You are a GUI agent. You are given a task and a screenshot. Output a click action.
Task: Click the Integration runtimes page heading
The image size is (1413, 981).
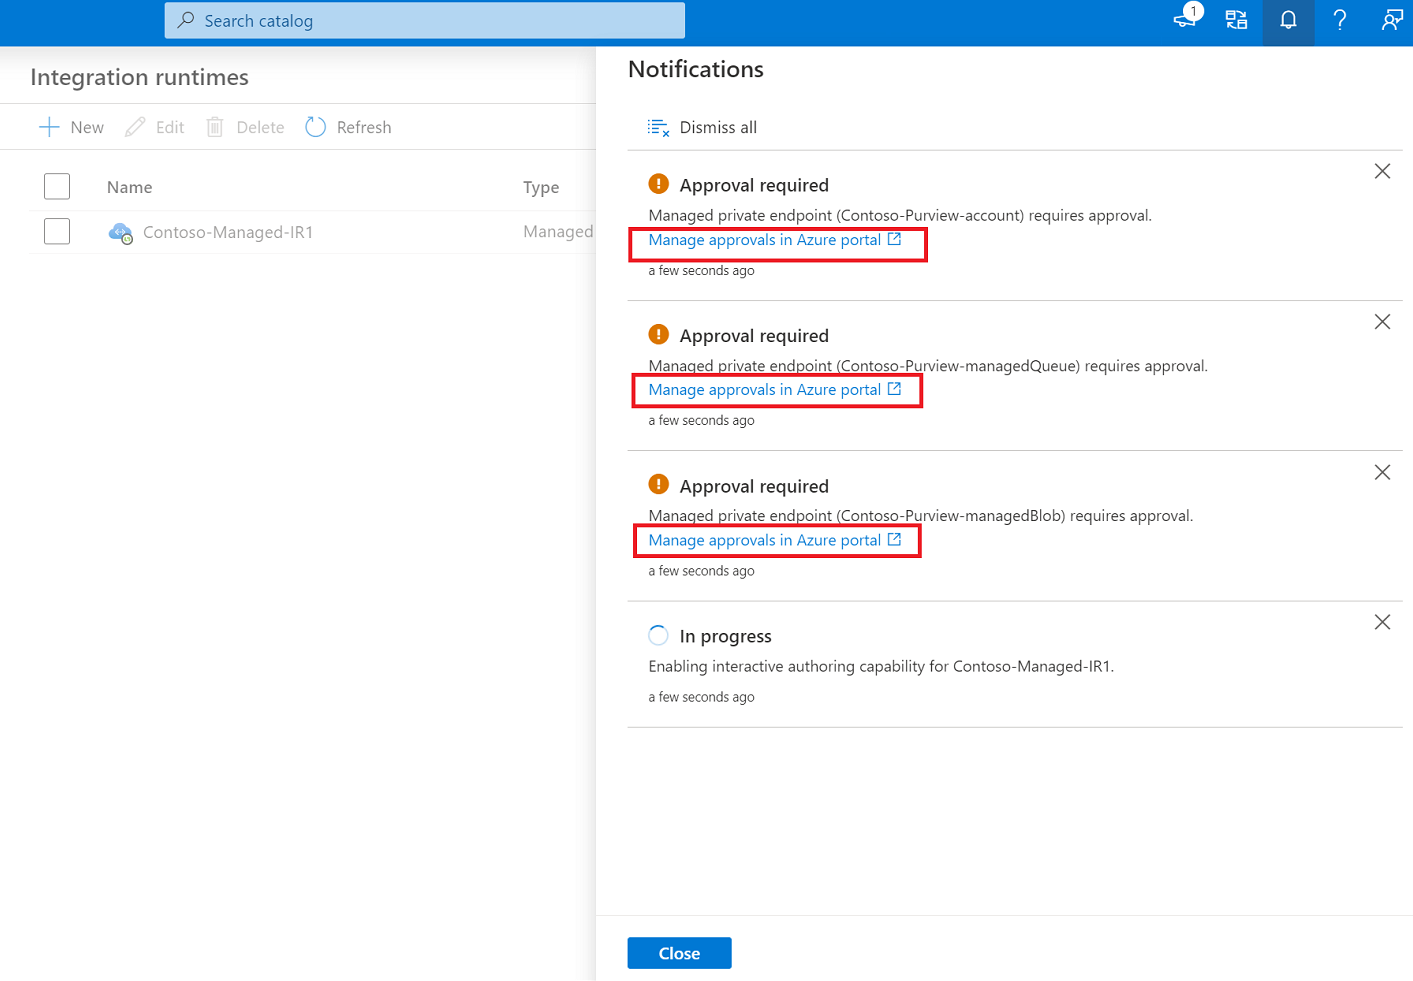(x=139, y=77)
